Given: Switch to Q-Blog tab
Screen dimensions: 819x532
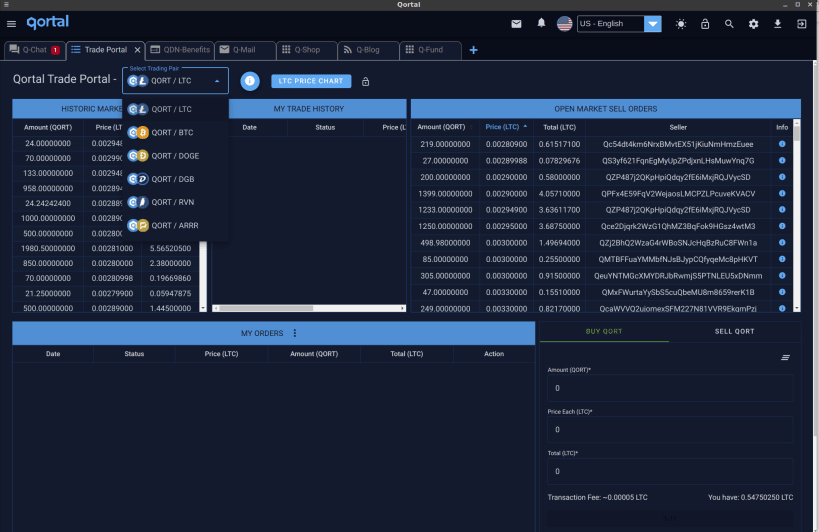Looking at the screenshot, I should click(368, 50).
